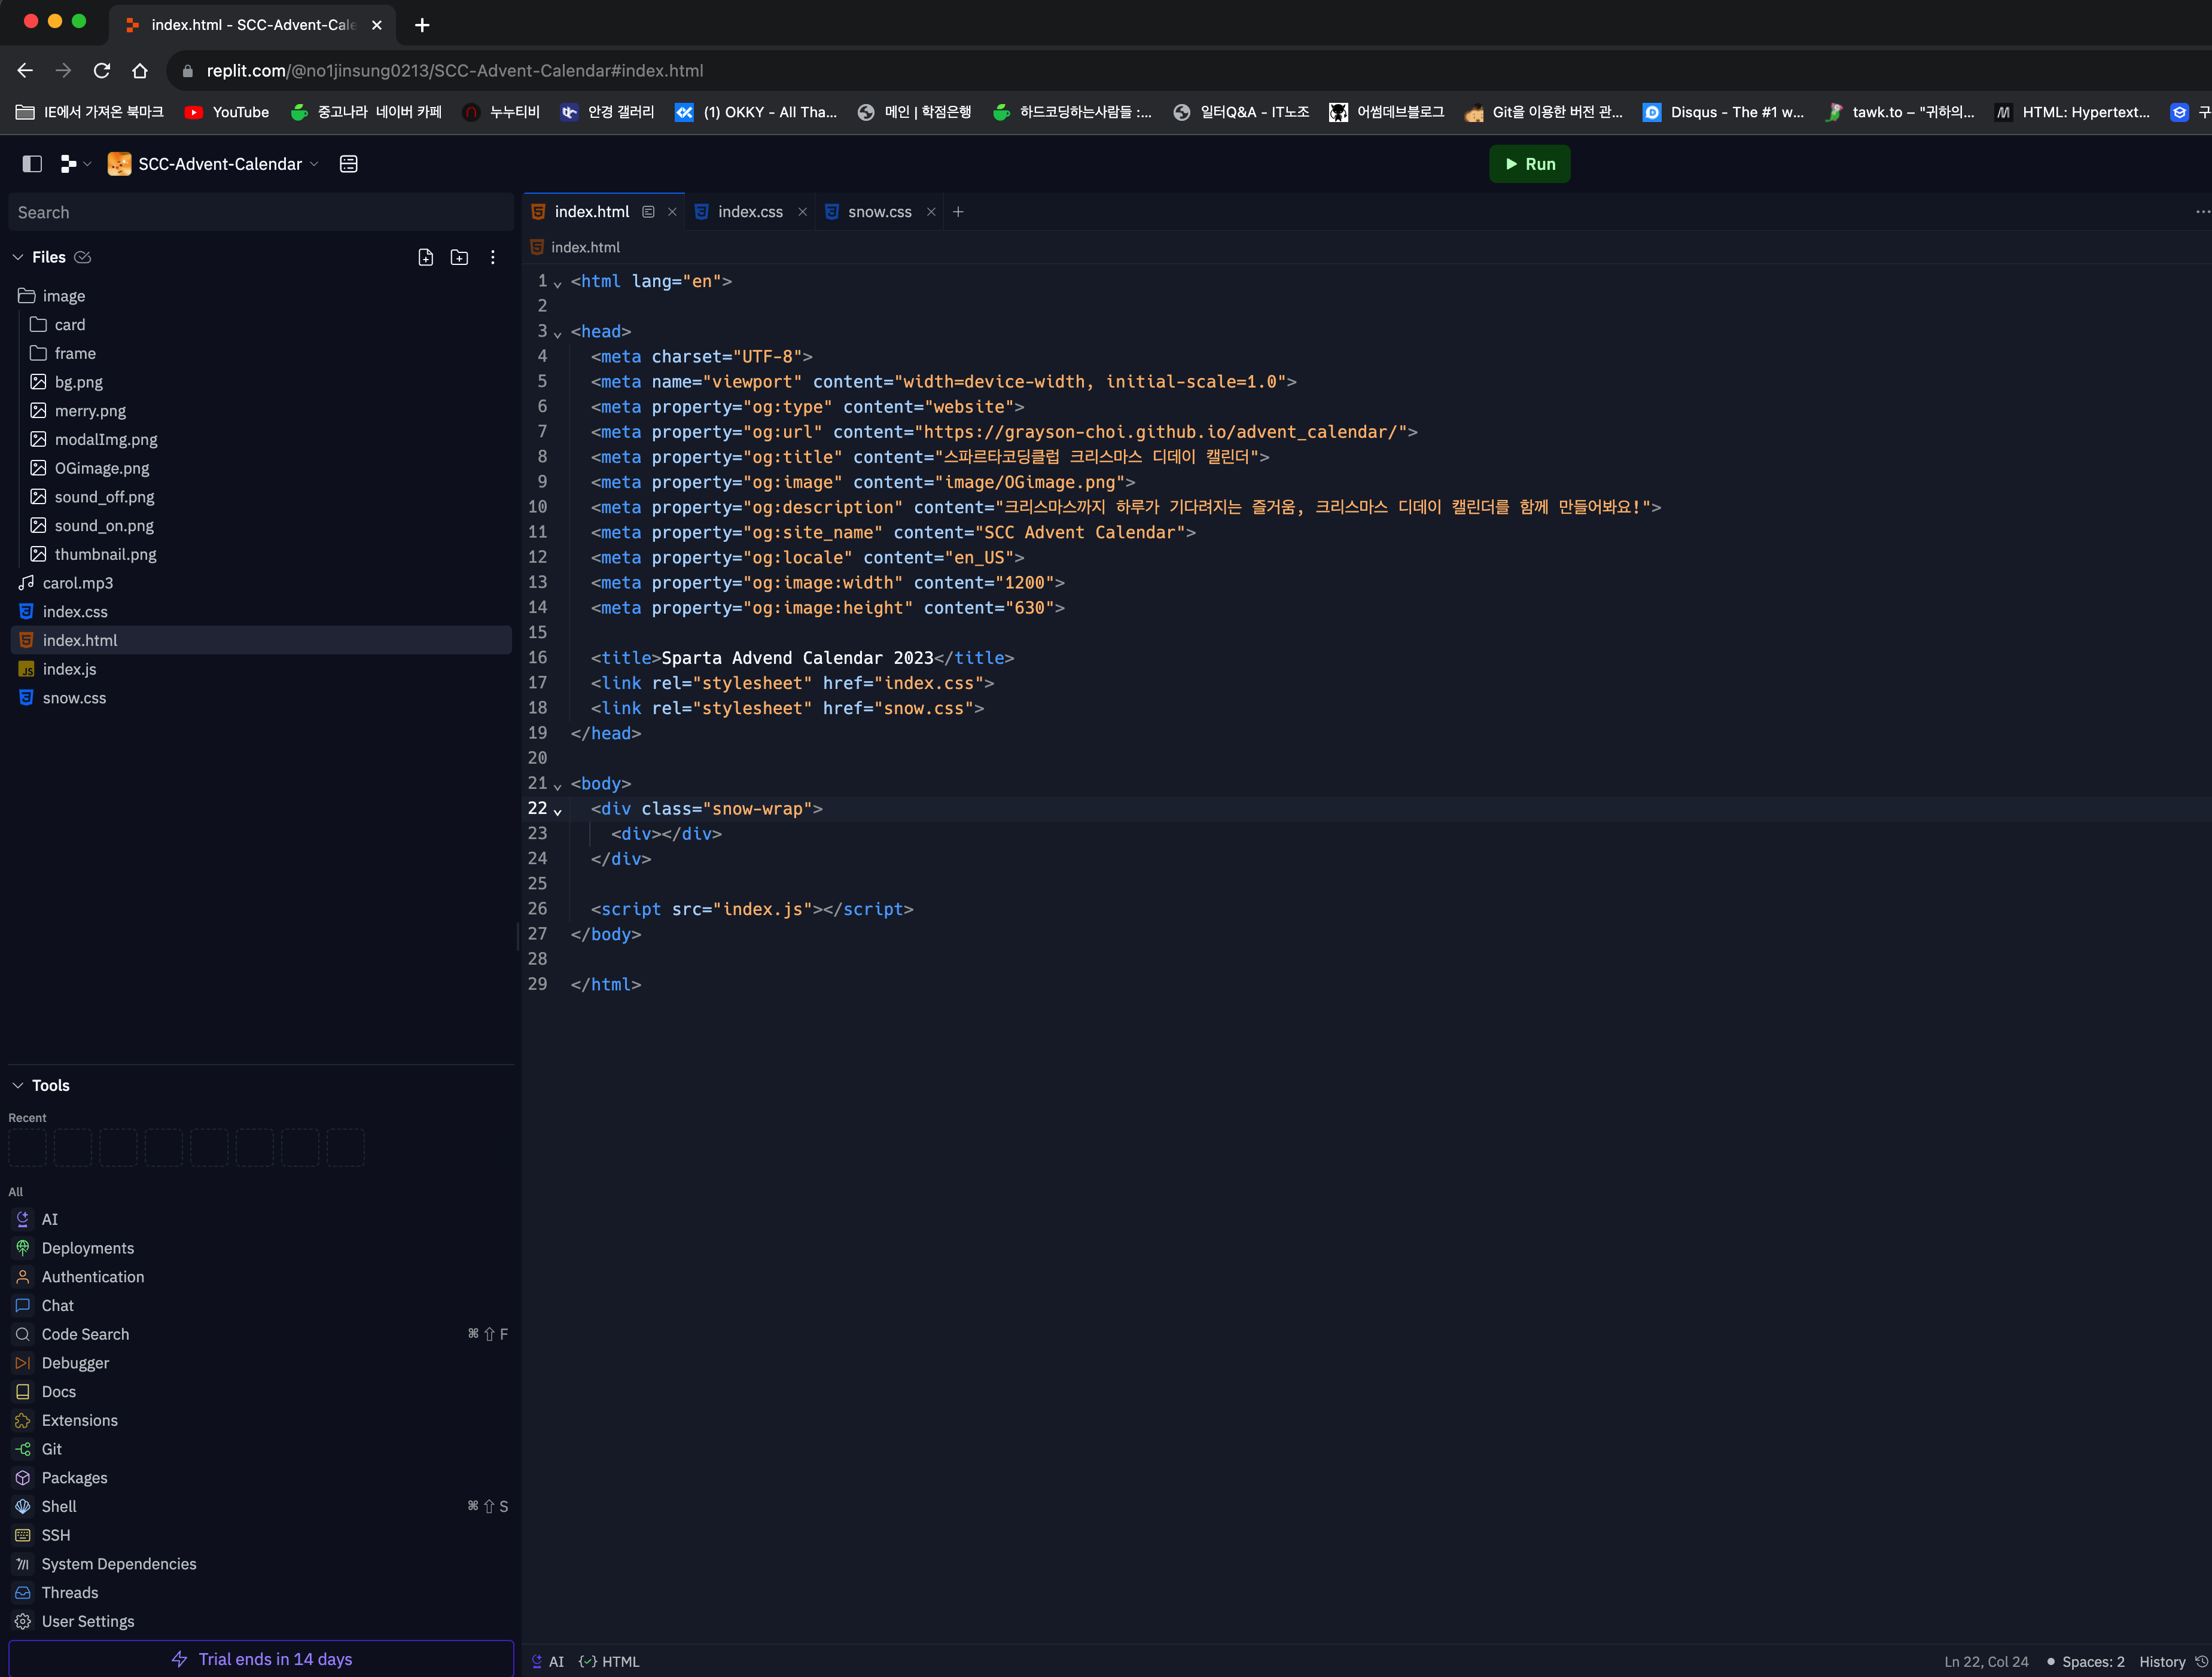Open Files more options menu
Viewport: 2212px width, 1677px height.
[493, 257]
